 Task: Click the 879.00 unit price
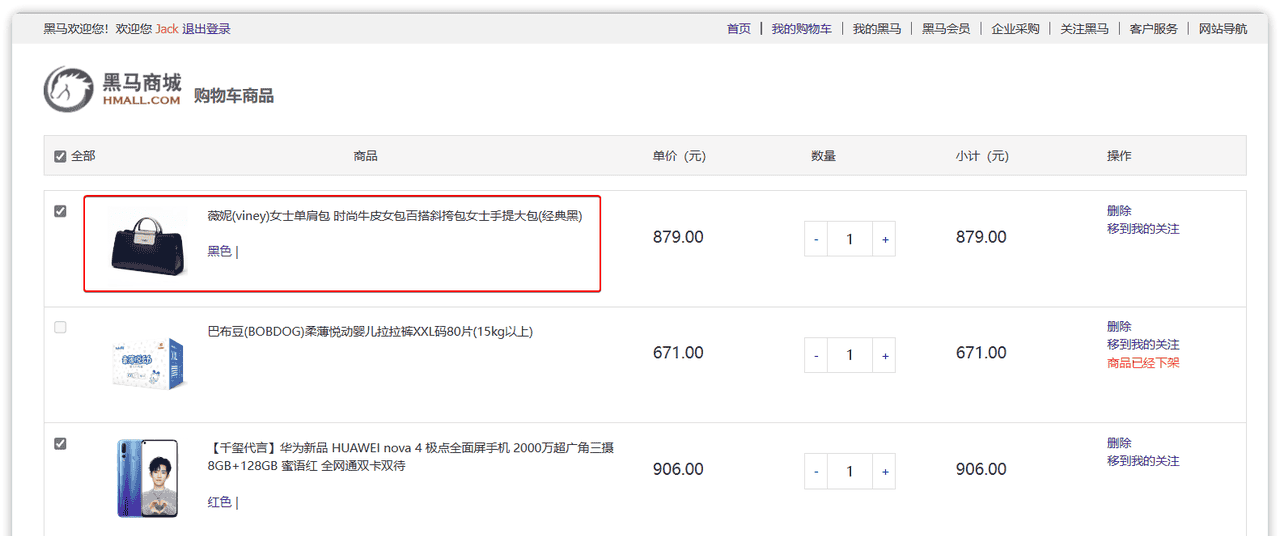pos(678,238)
